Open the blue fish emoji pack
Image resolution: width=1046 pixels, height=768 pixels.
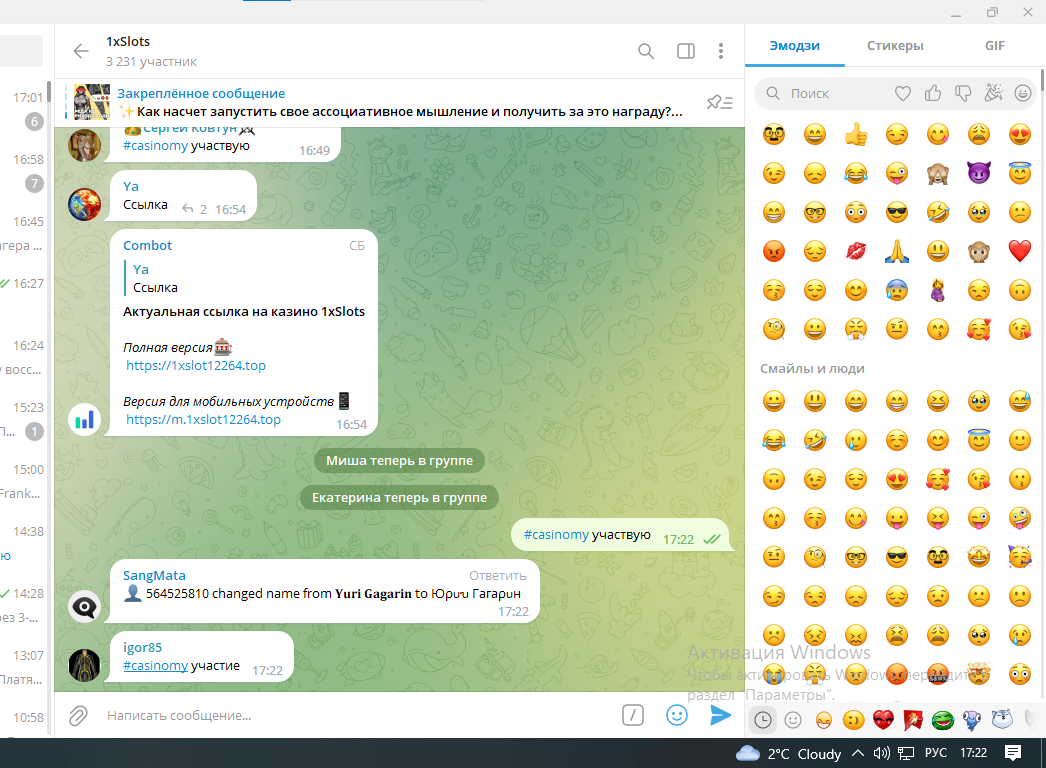972,720
